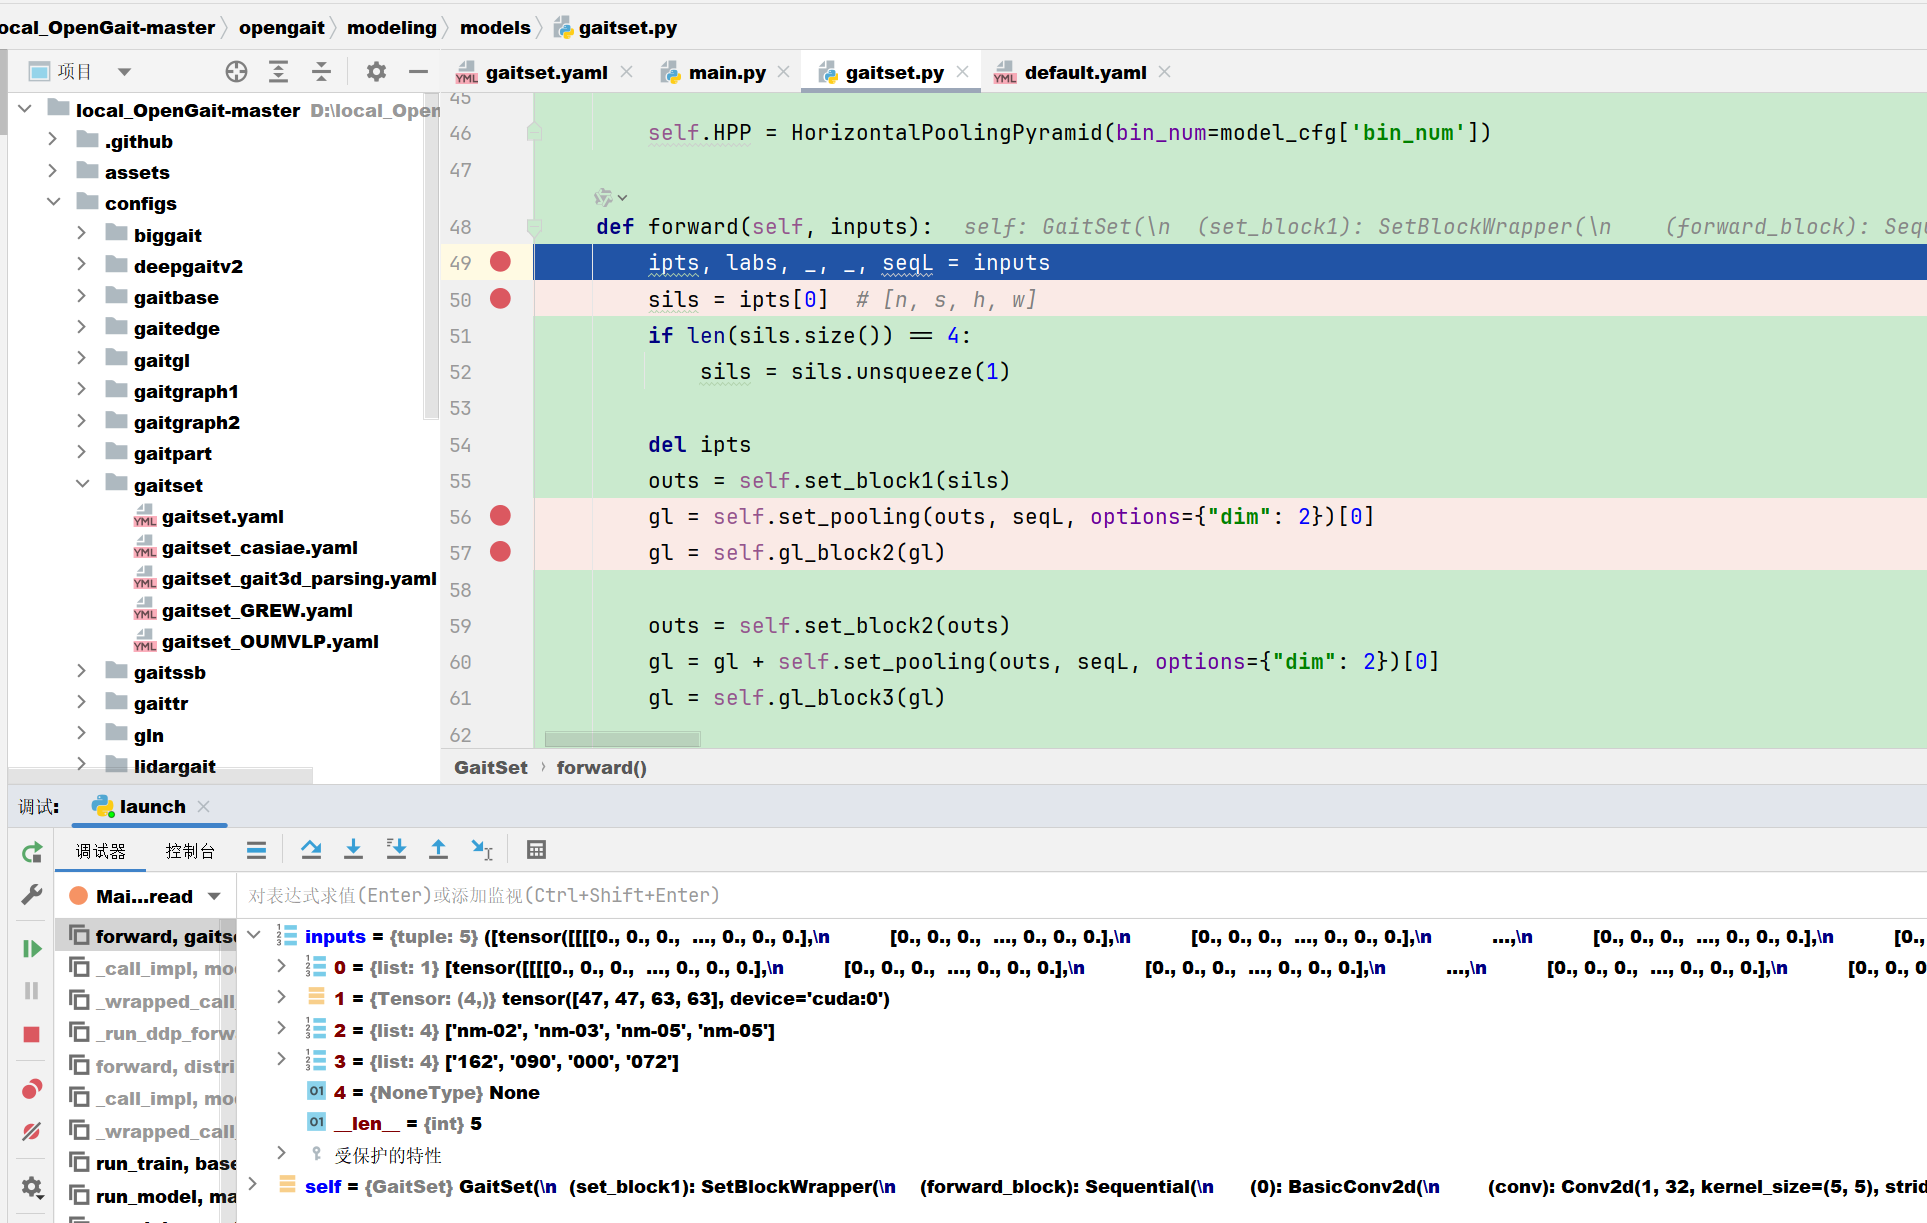Remove breakpoint on line 49

pos(500,262)
